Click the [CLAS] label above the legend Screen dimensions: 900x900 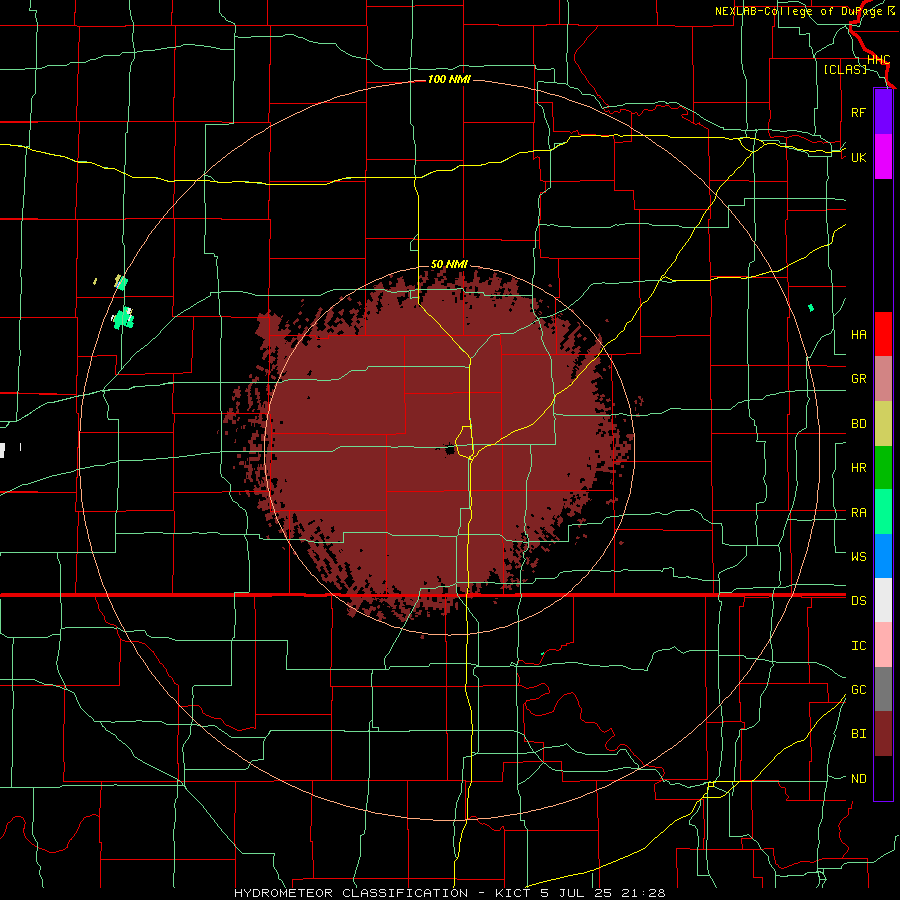(845, 69)
